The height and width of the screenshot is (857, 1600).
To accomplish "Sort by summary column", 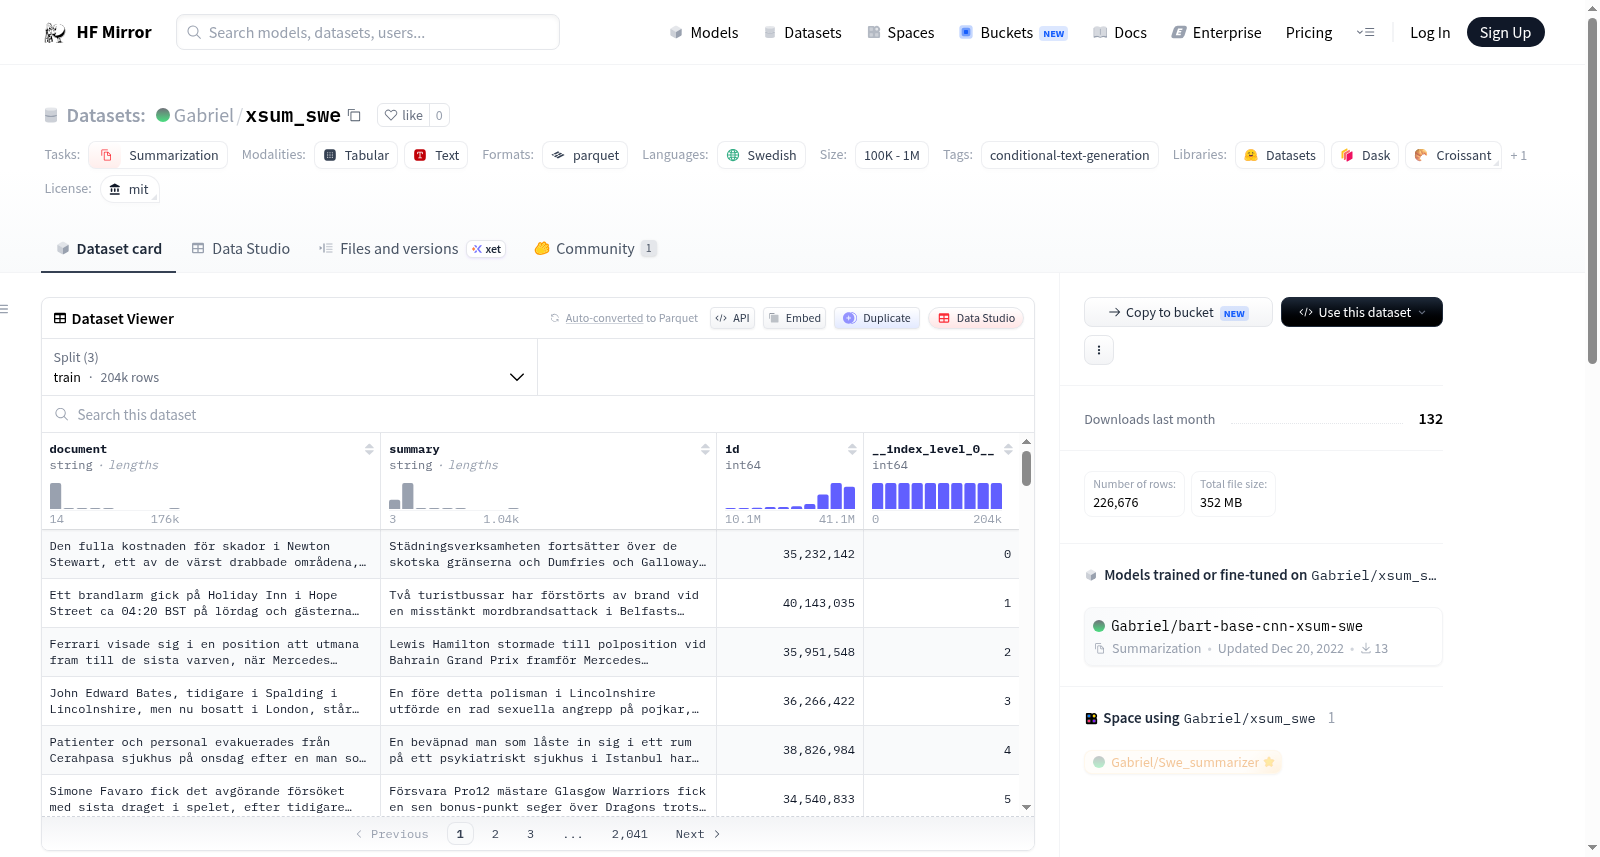I will point(705,449).
